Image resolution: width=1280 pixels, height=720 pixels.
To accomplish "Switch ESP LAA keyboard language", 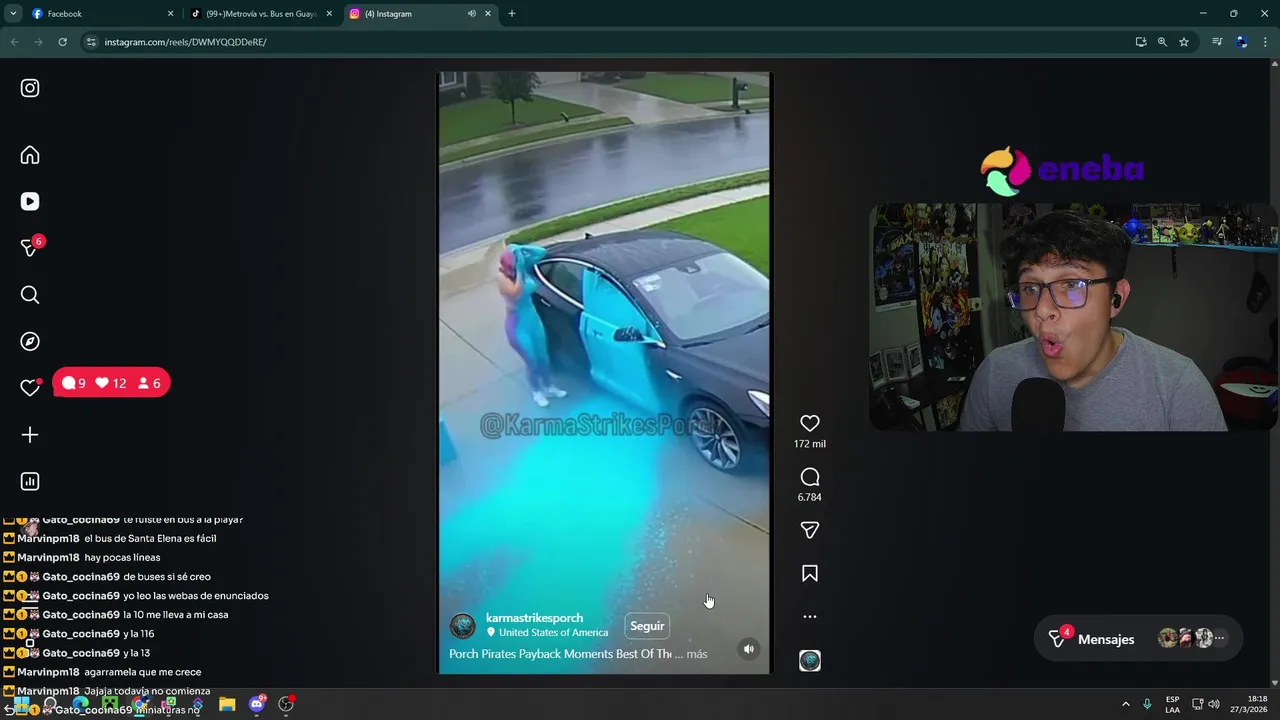I will pos(1172,704).
